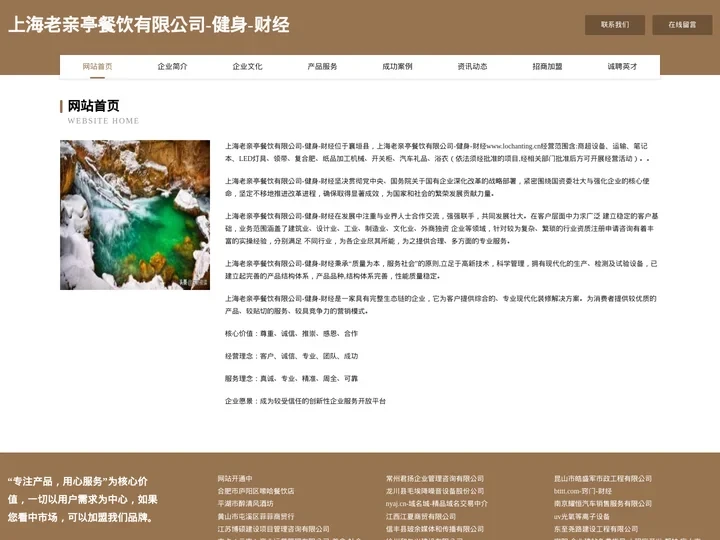
Task: Click paragraph mentioning 国务院关于国有企业深化改革
Action: (437, 187)
